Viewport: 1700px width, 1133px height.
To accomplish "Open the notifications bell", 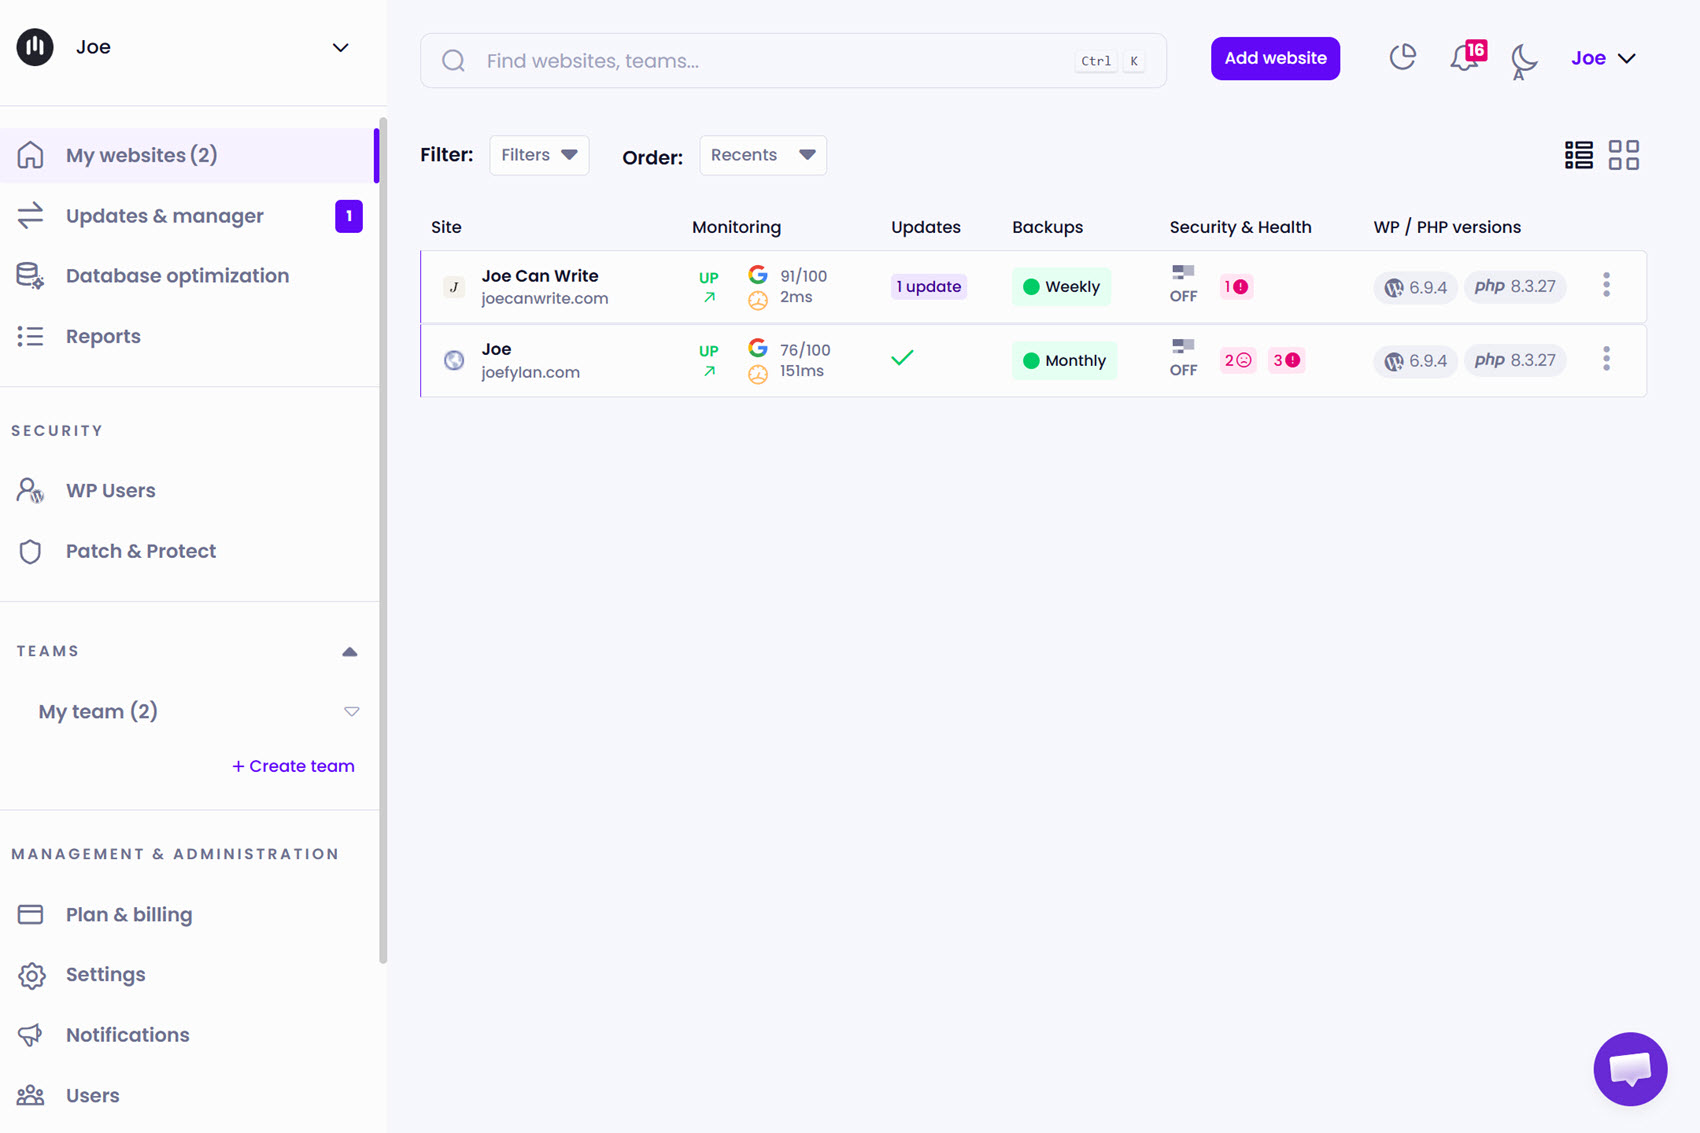I will [1463, 58].
